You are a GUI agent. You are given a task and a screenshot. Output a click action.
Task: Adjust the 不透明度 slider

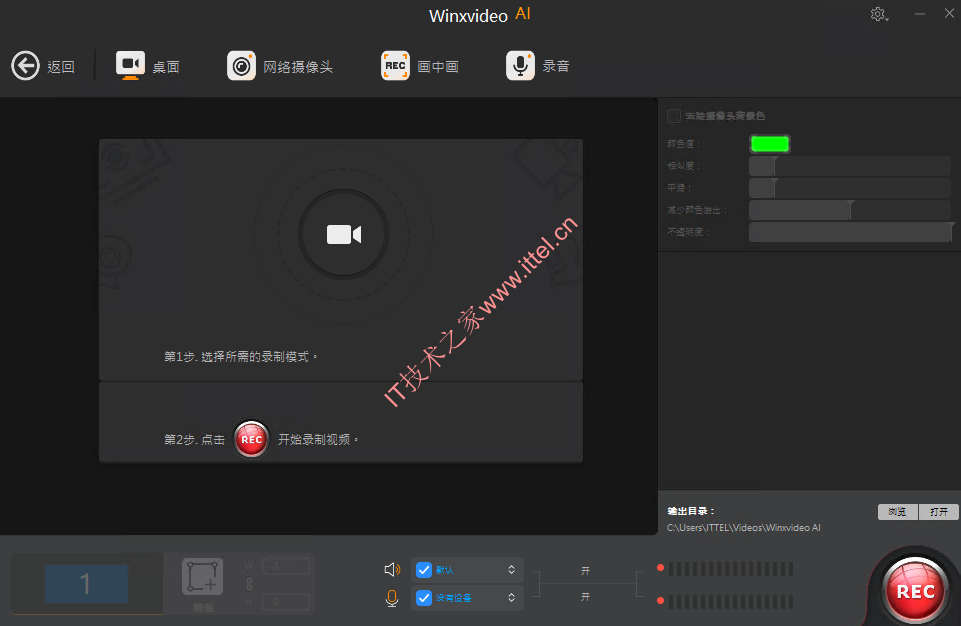(850, 232)
